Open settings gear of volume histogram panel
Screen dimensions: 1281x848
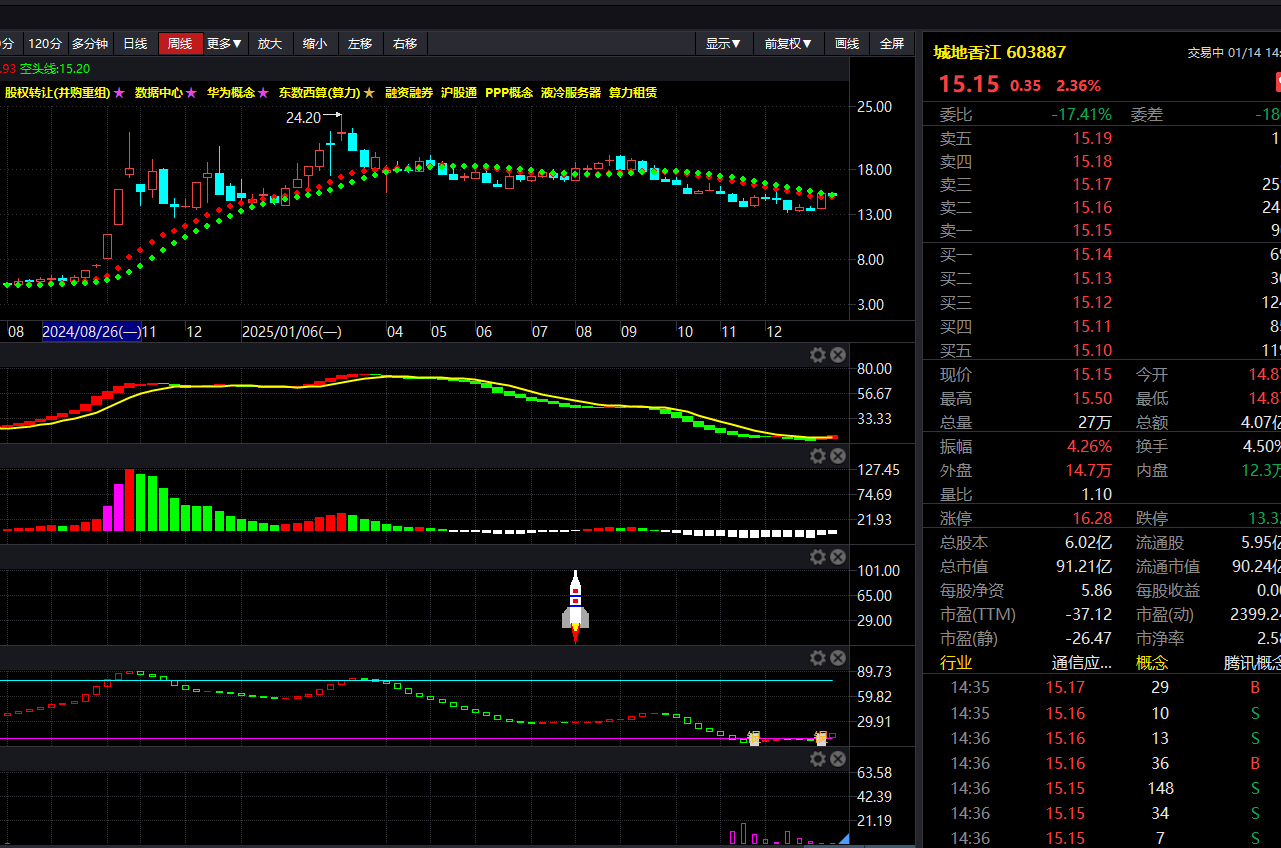pos(817,456)
